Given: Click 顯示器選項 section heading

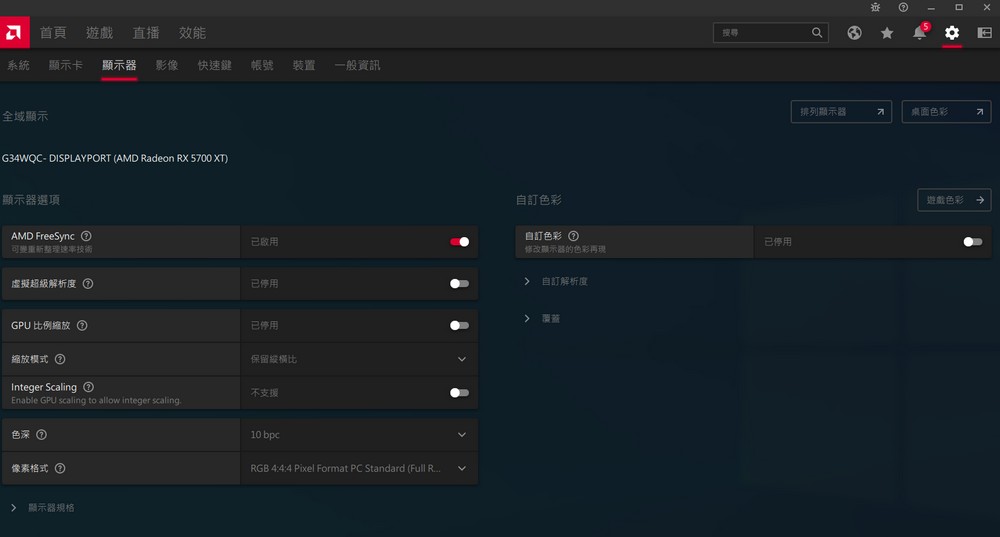Looking at the screenshot, I should tap(31, 200).
